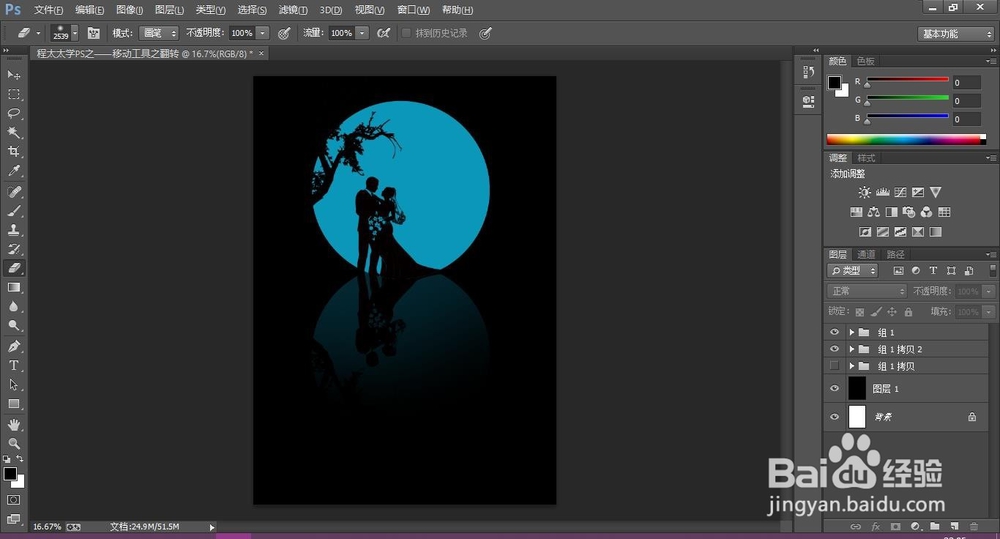Viewport: 1000px width, 539px height.
Task: Click the foreground color swatch in toolbox
Action: click(x=10, y=473)
